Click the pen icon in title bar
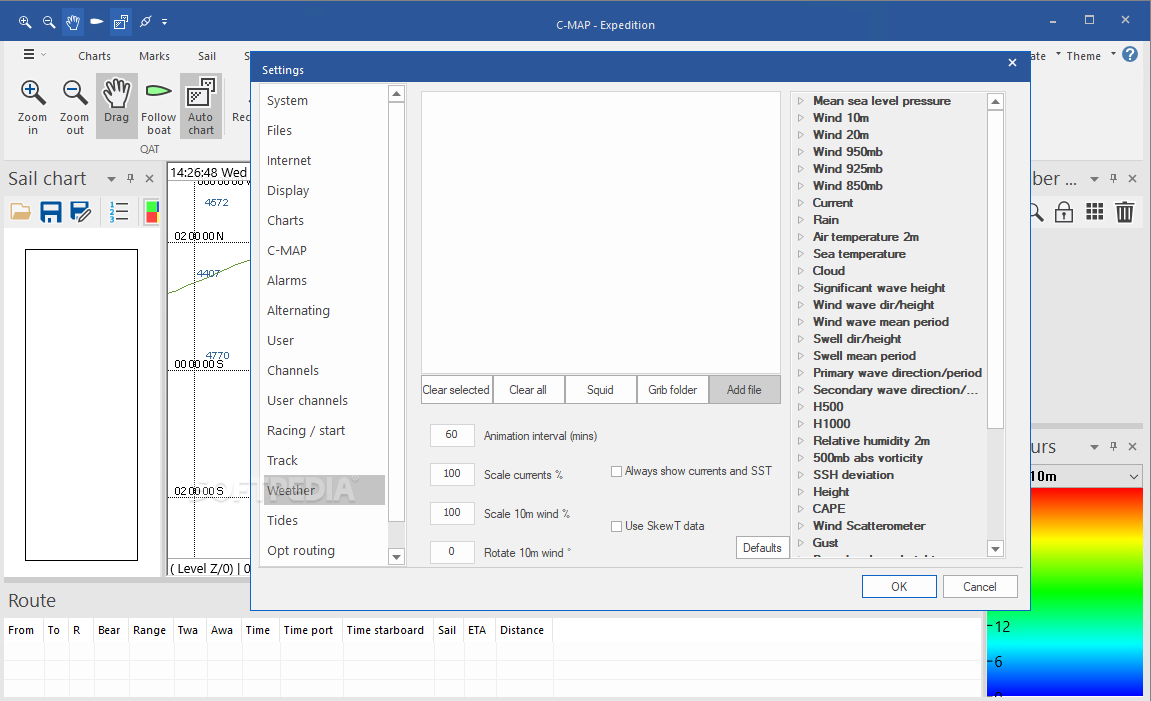1151x701 pixels. (145, 22)
